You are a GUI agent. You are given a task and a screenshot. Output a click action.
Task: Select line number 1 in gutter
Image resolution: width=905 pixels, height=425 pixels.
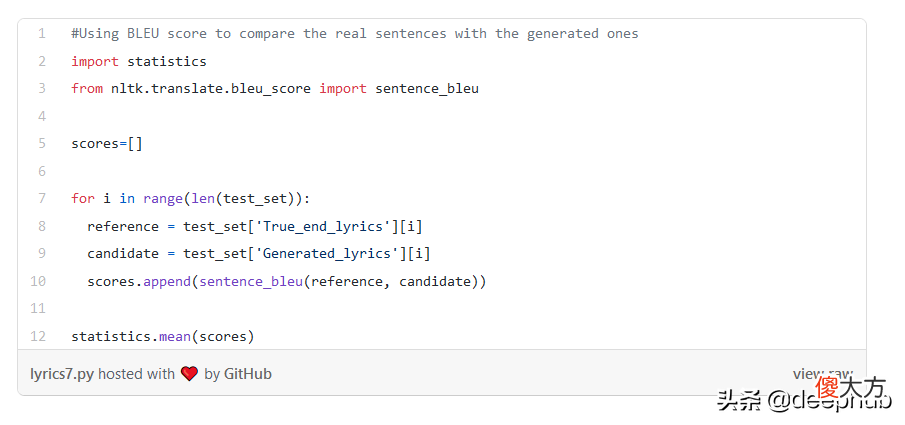point(42,33)
